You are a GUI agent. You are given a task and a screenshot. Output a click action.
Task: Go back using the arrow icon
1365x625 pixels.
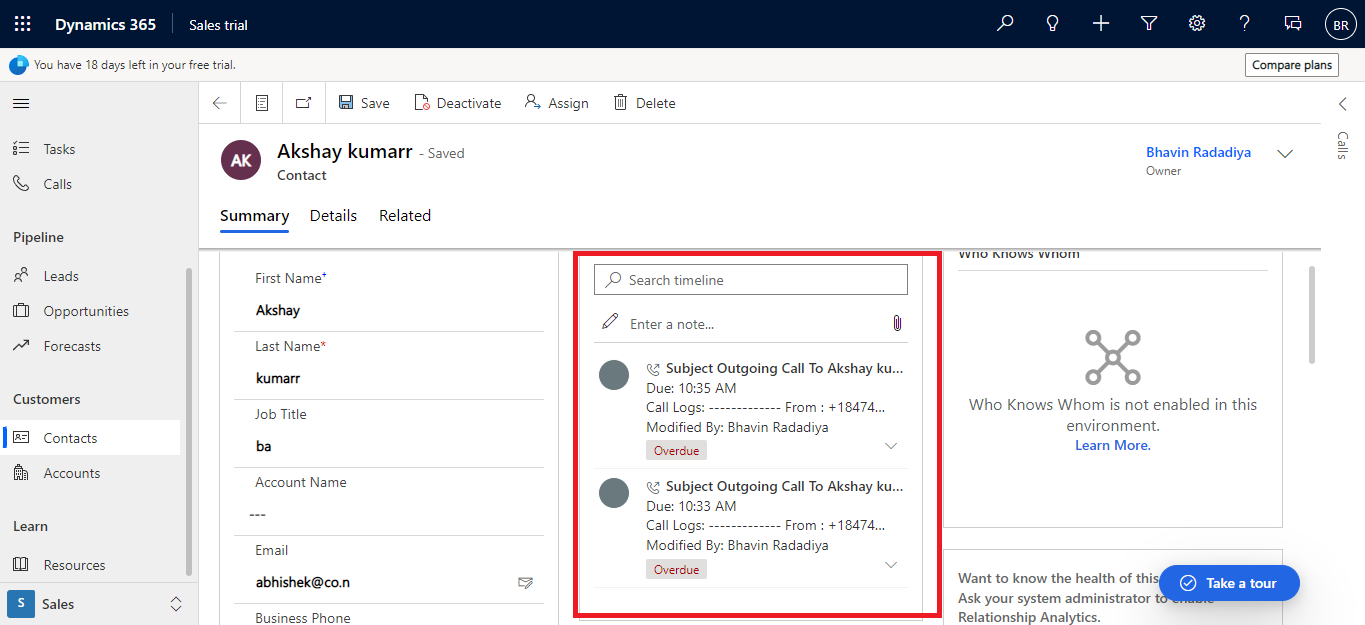click(220, 103)
